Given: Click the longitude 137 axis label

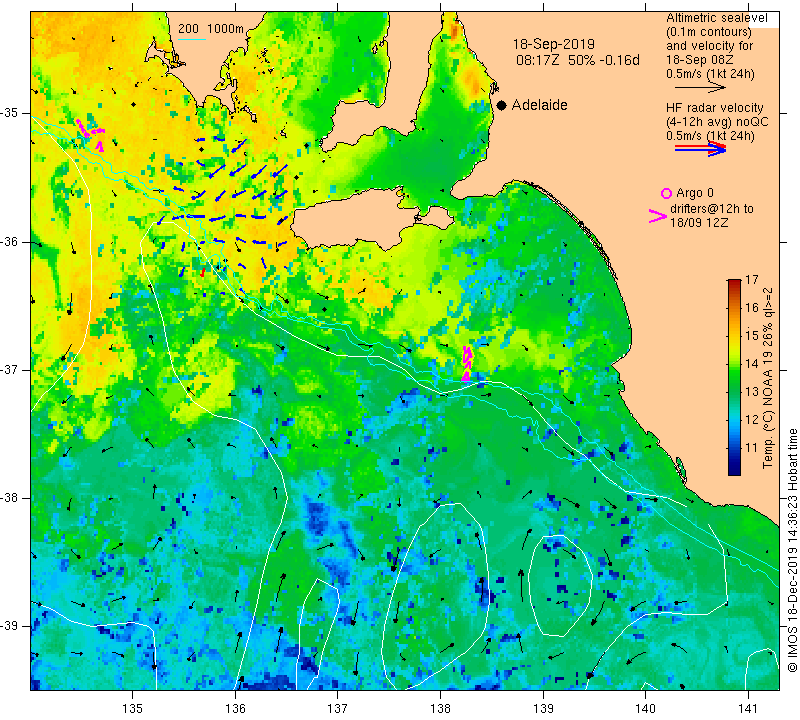Looking at the screenshot, I should click(x=338, y=709).
